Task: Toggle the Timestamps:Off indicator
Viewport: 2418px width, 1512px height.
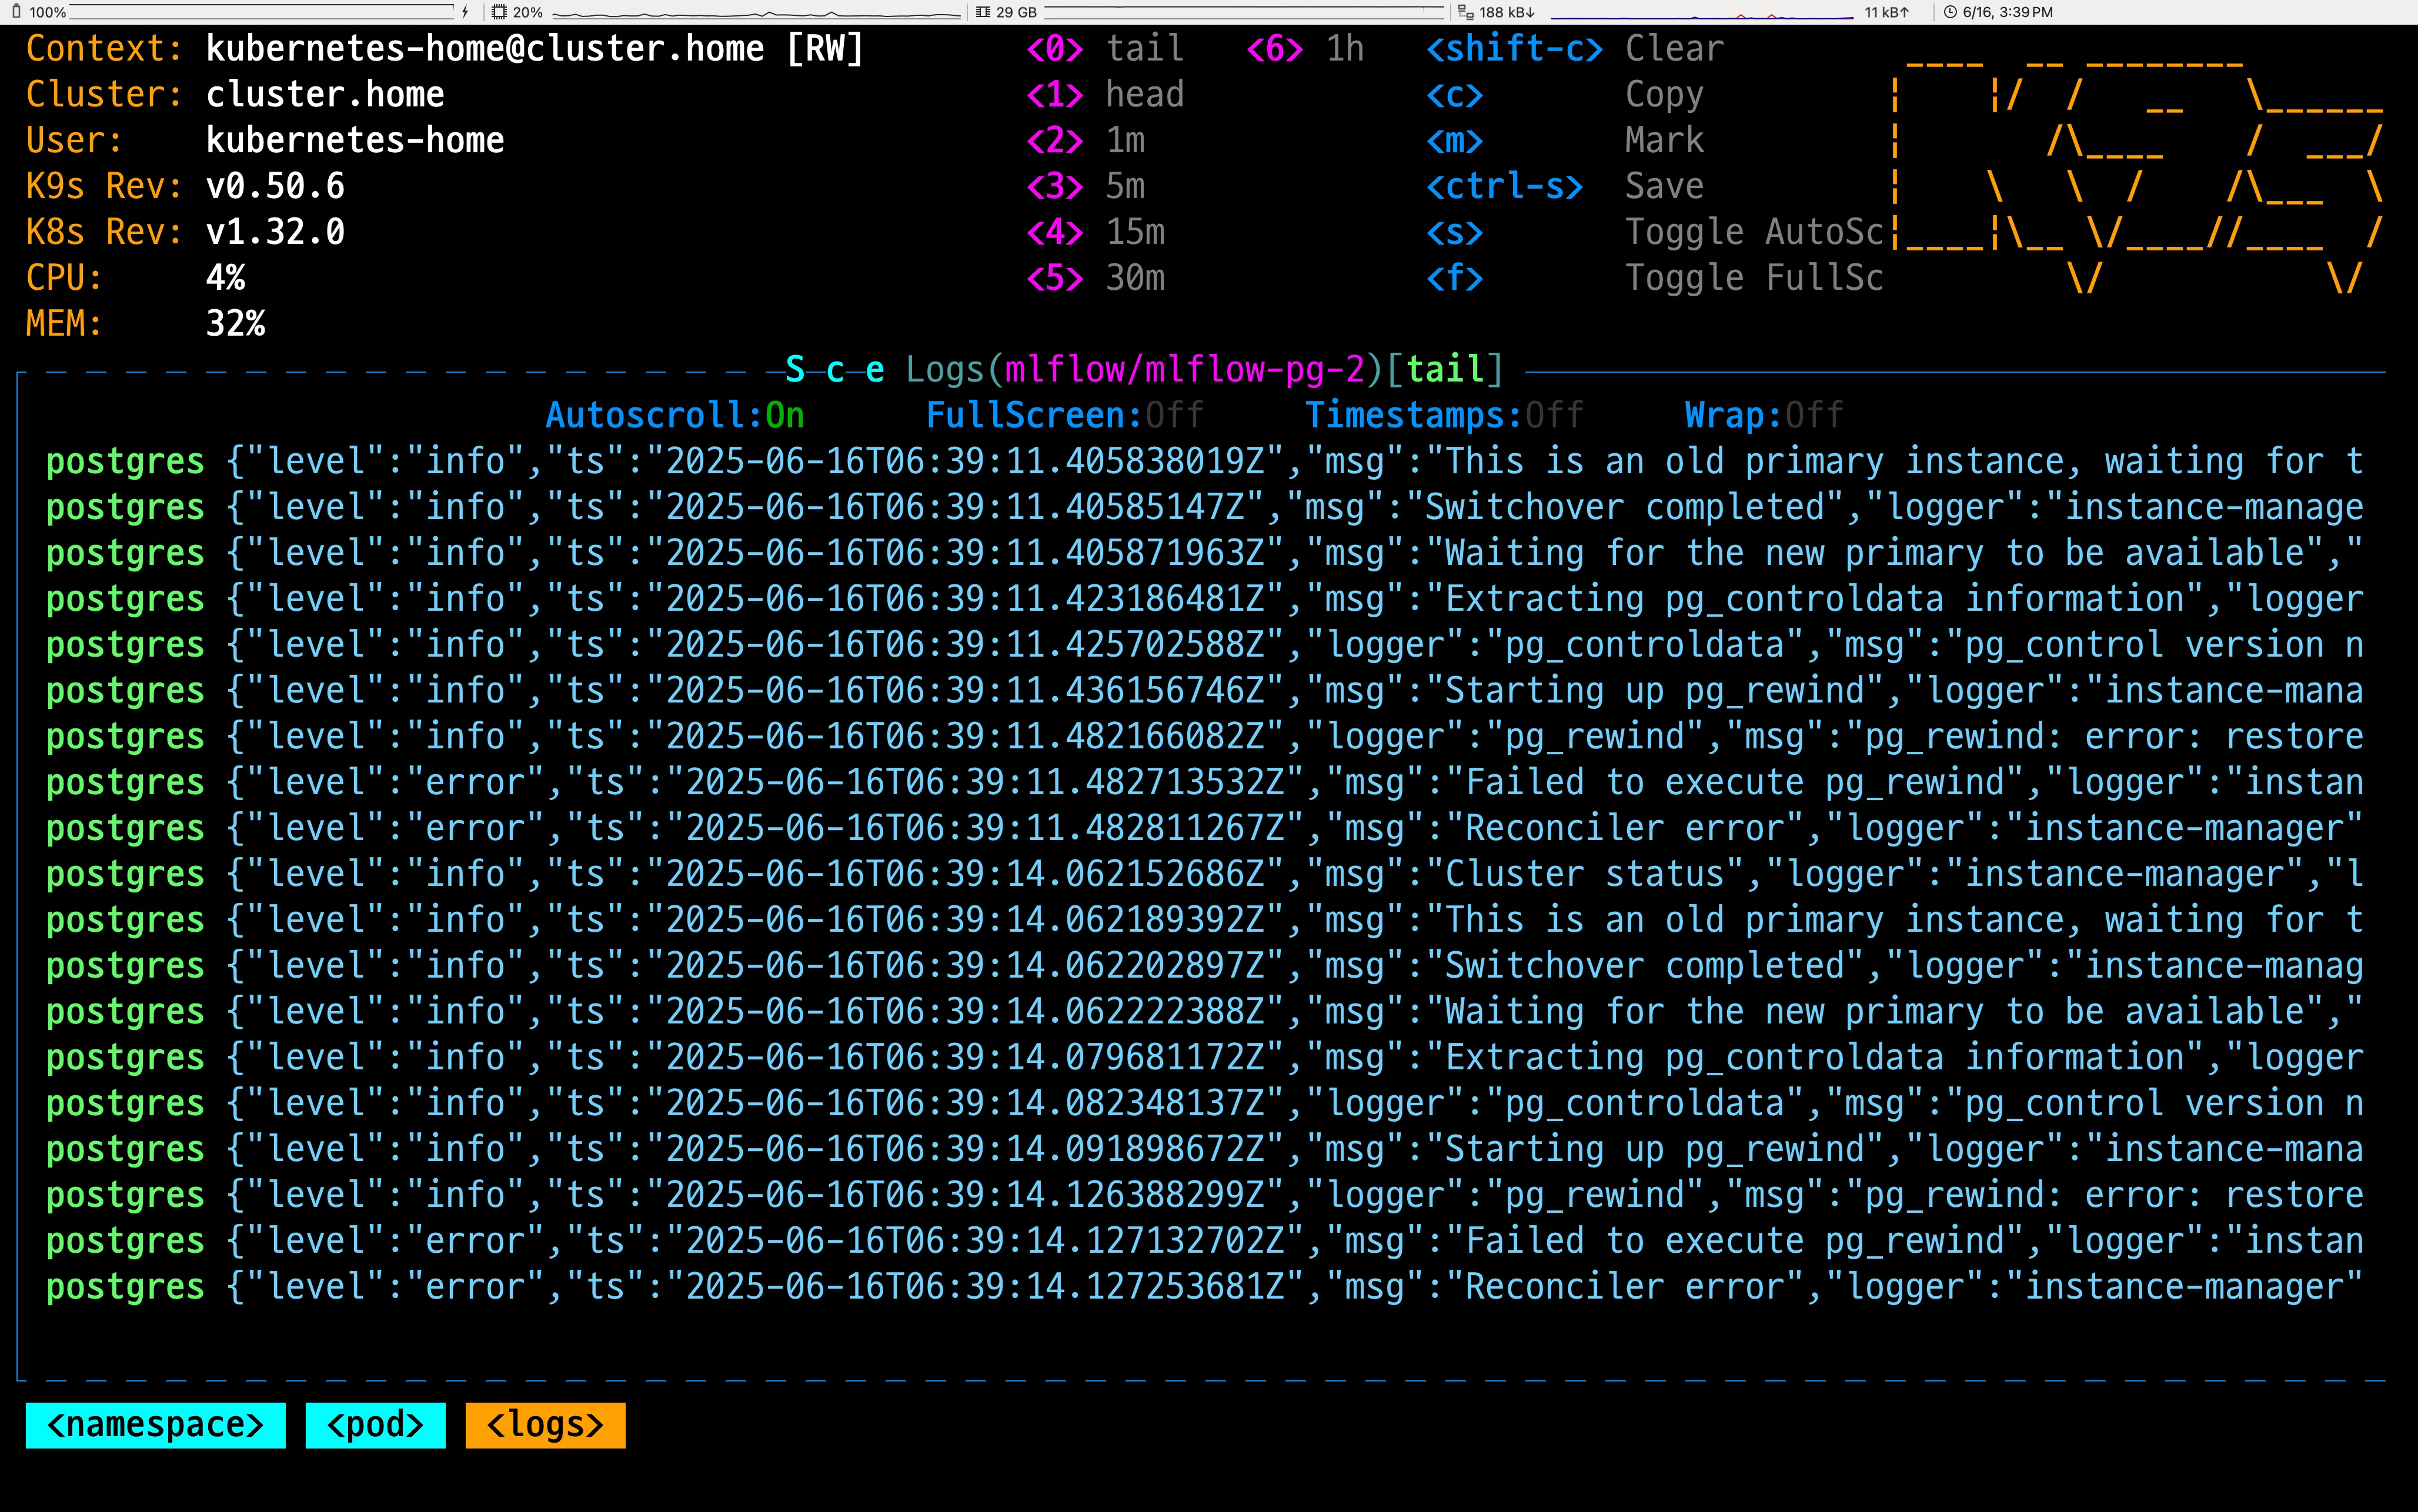Action: pos(1444,415)
